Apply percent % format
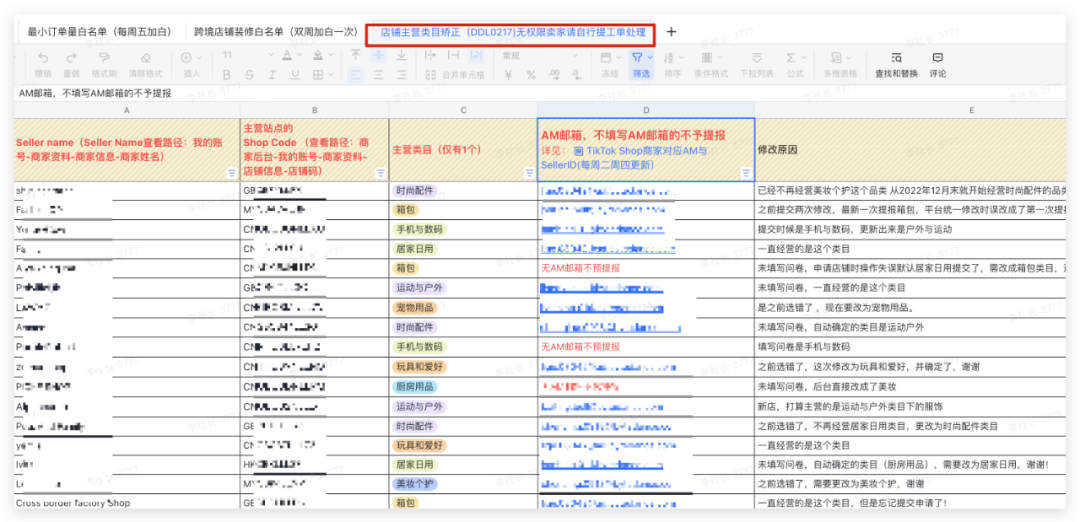Screen dimensions: 1080x522 point(531,75)
